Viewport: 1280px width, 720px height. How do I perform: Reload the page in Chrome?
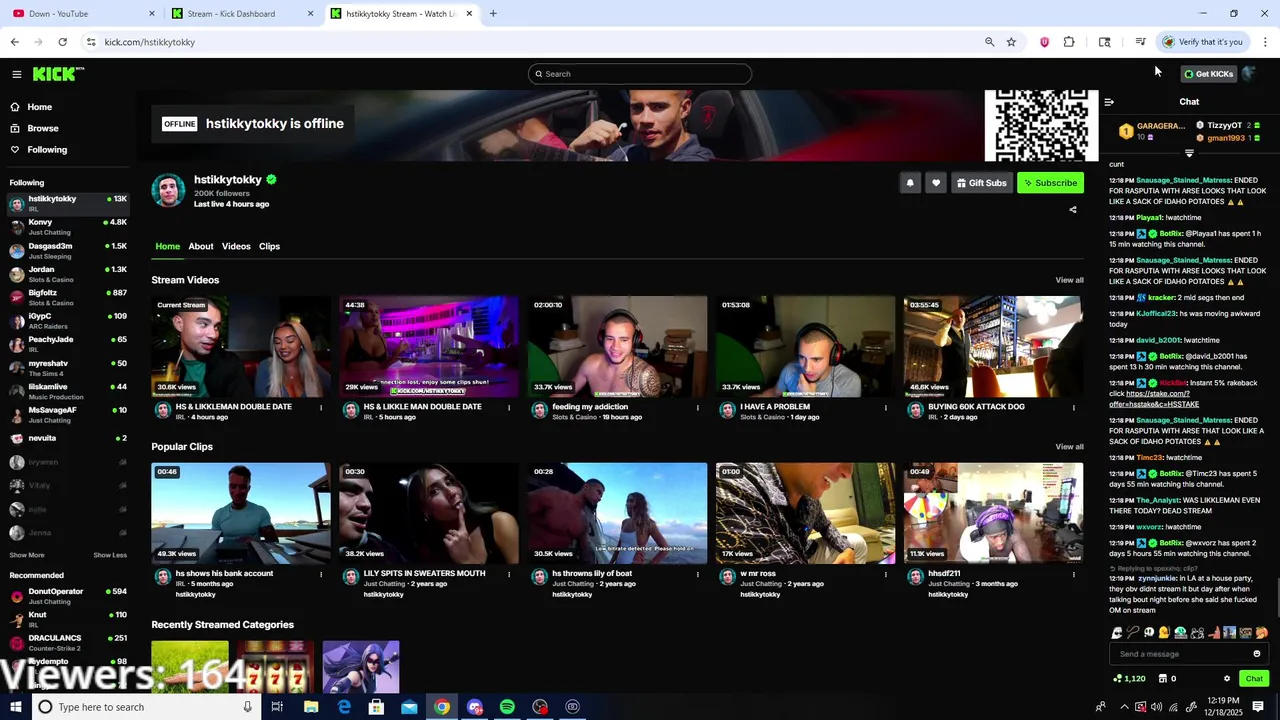62,42
